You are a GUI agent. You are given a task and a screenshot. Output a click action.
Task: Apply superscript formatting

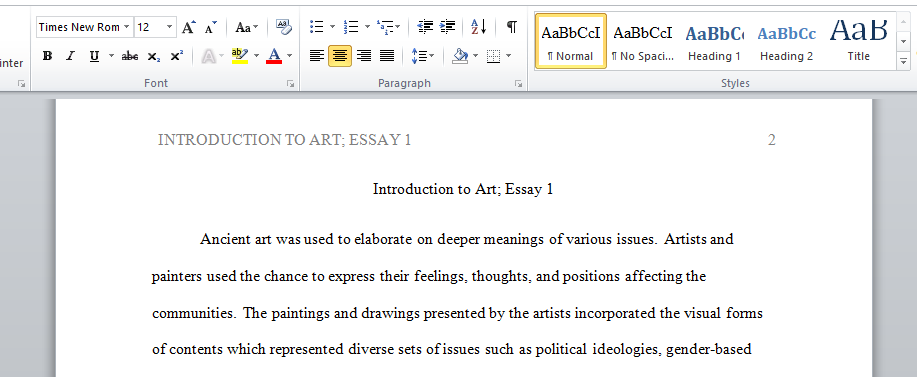pyautogui.click(x=176, y=56)
